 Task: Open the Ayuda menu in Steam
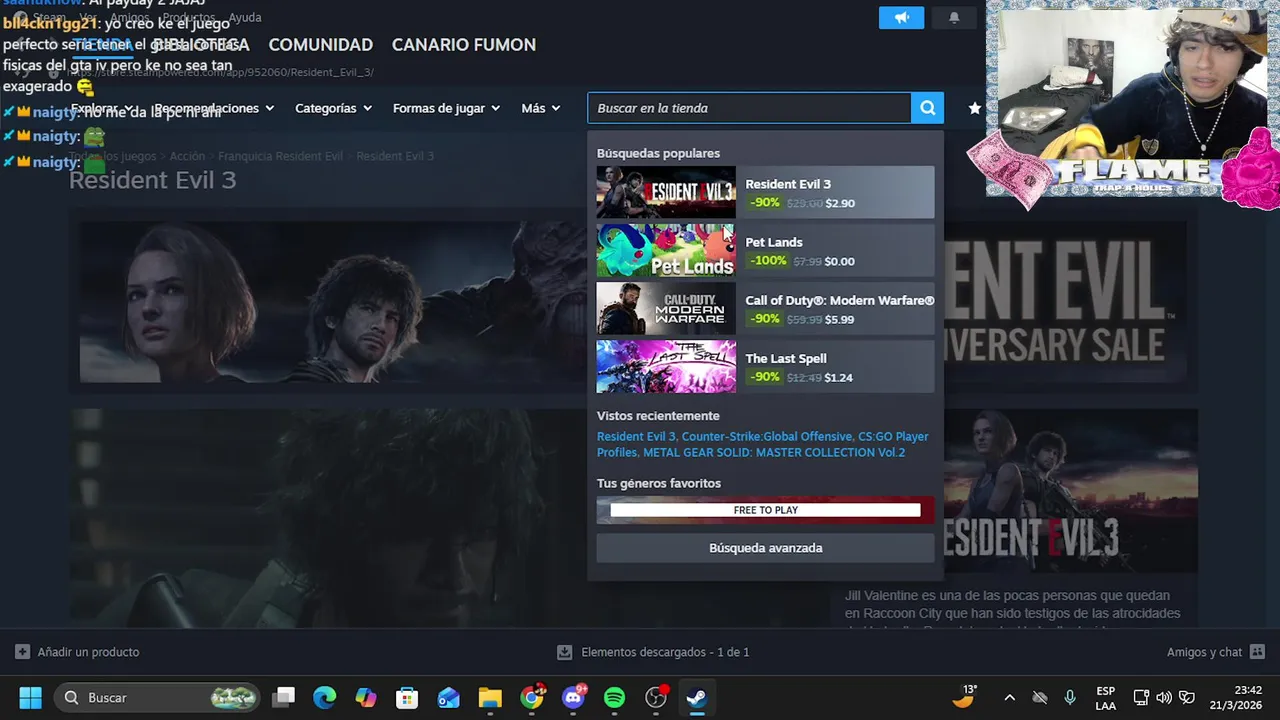(245, 18)
